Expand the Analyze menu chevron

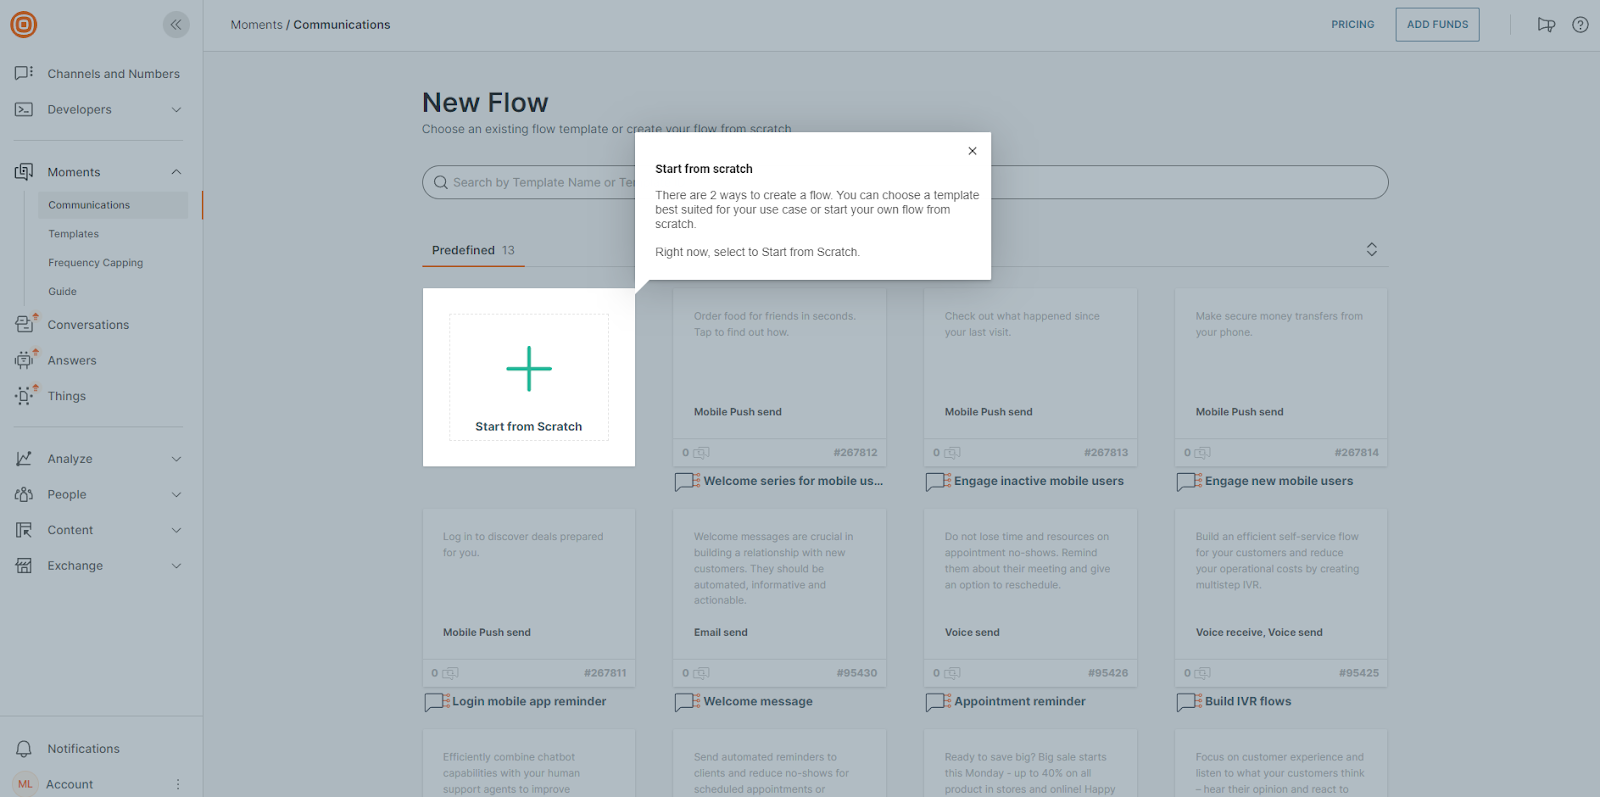[176, 459]
